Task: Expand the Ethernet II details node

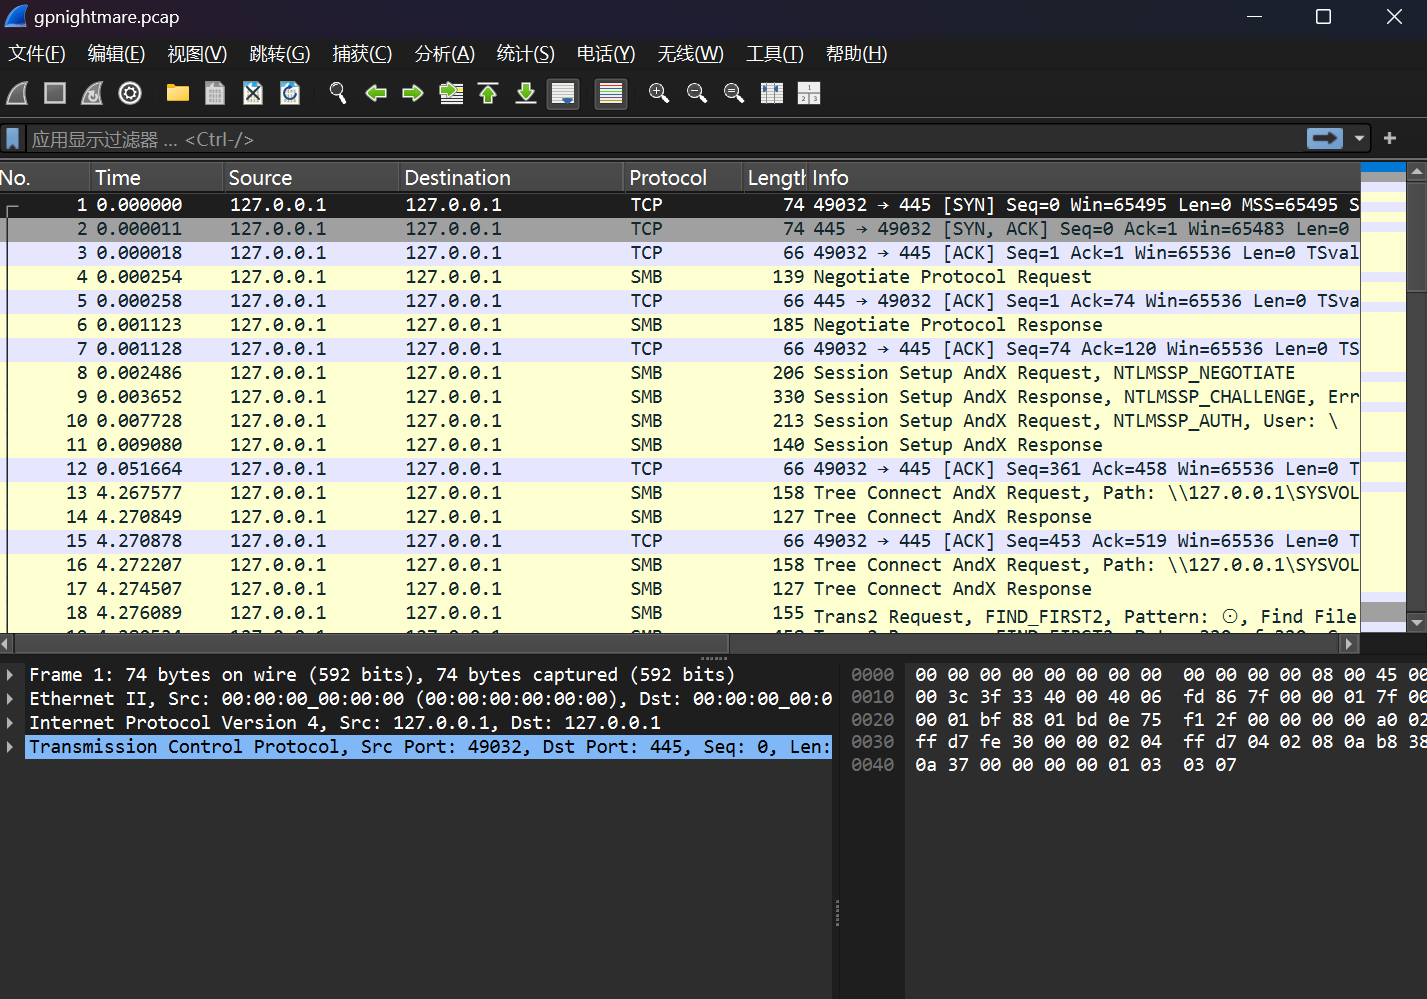Action: pos(10,699)
